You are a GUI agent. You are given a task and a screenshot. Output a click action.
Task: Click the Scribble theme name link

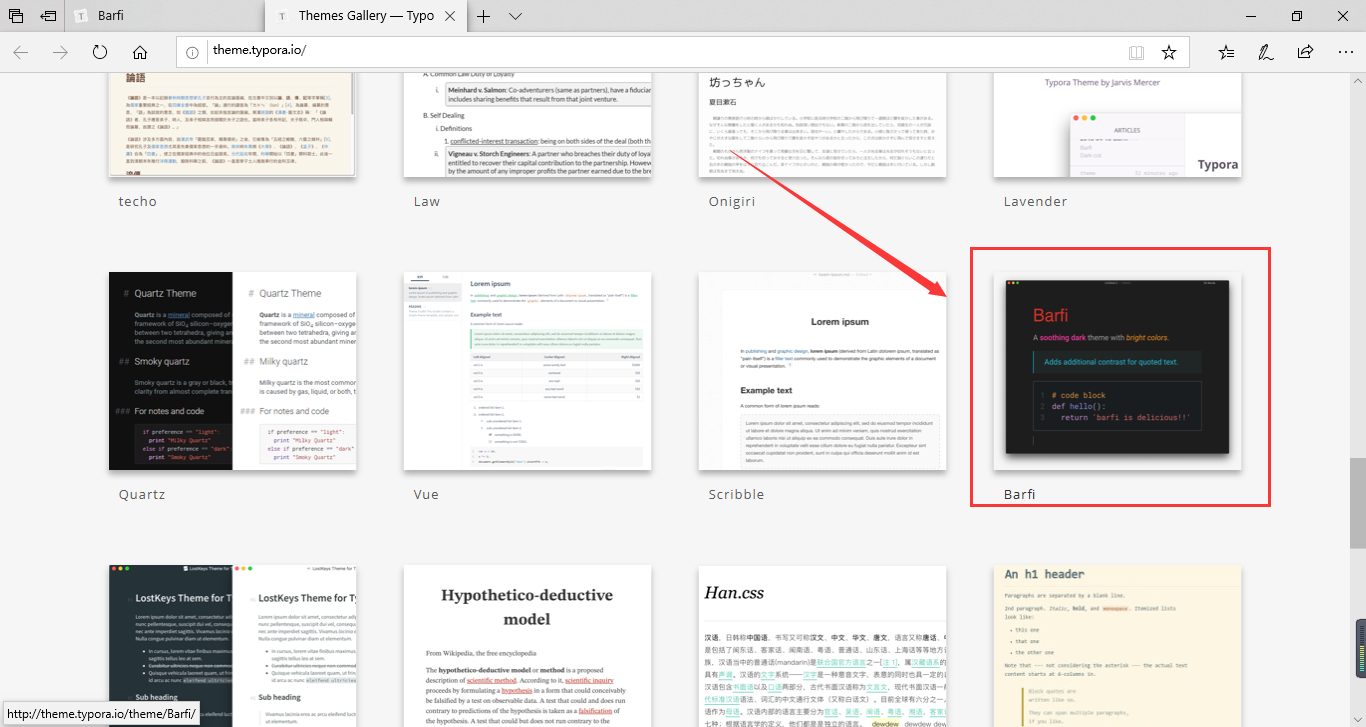(x=736, y=494)
